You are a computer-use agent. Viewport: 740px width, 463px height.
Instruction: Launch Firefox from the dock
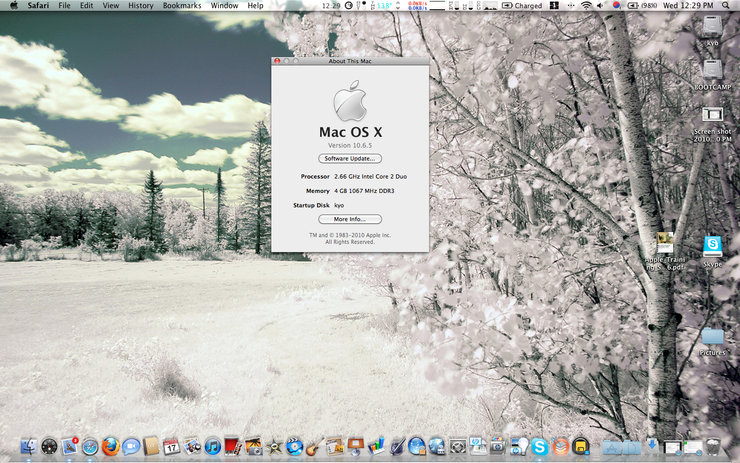point(110,446)
